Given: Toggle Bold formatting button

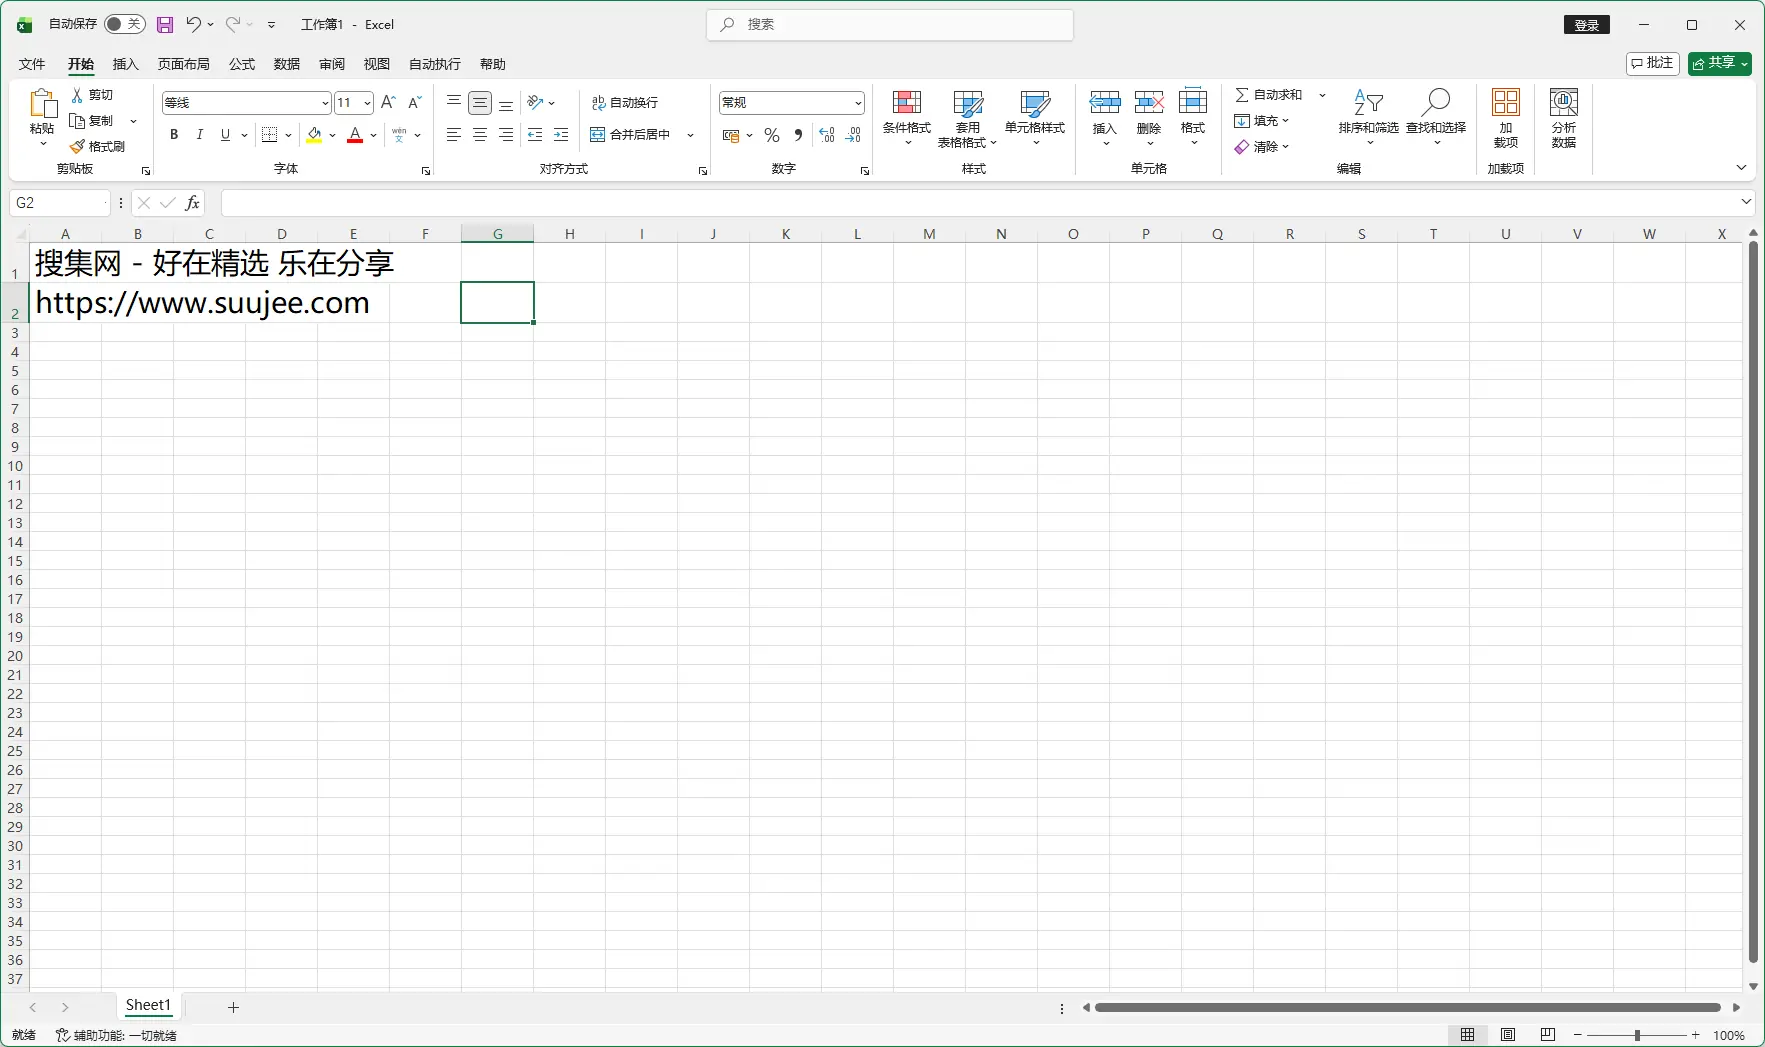Looking at the screenshot, I should click(174, 135).
